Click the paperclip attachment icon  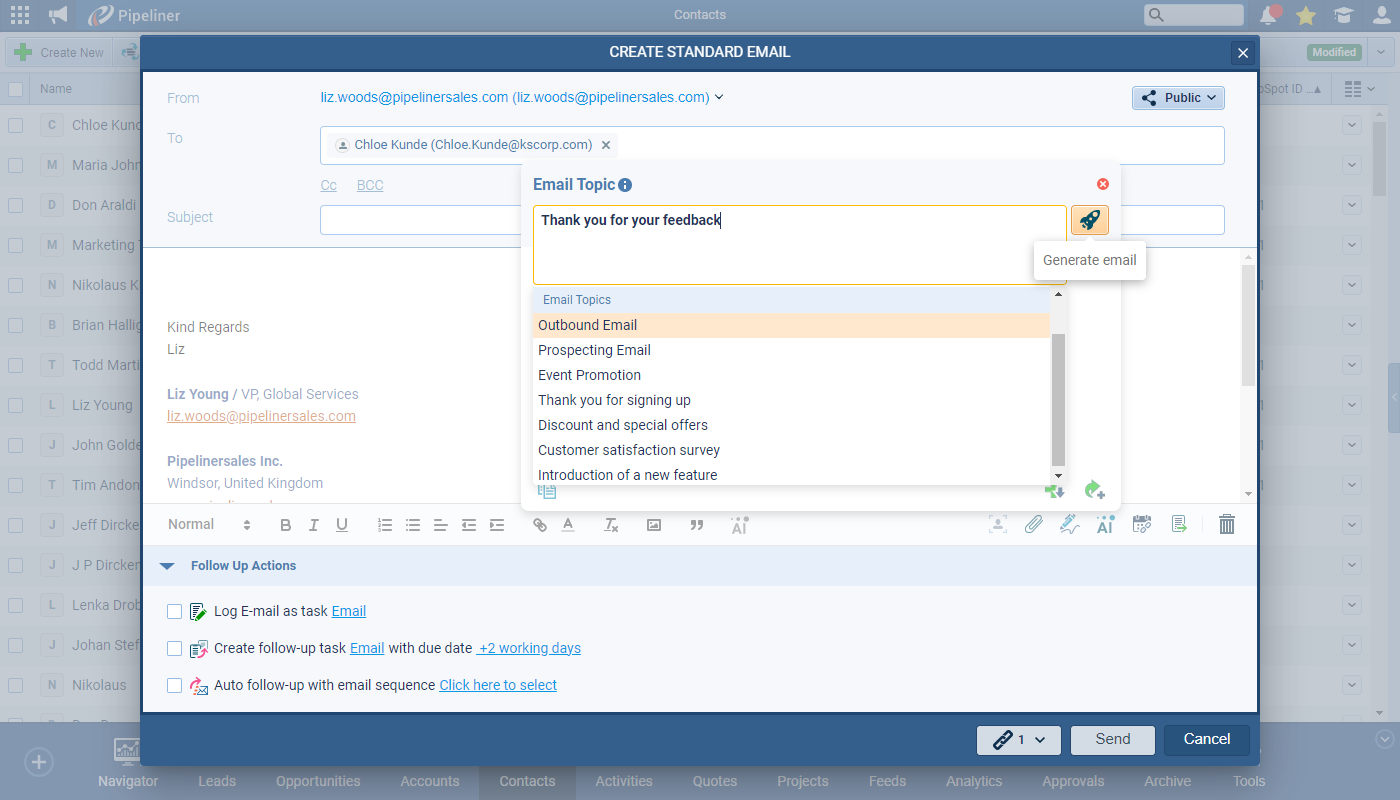pos(1033,524)
